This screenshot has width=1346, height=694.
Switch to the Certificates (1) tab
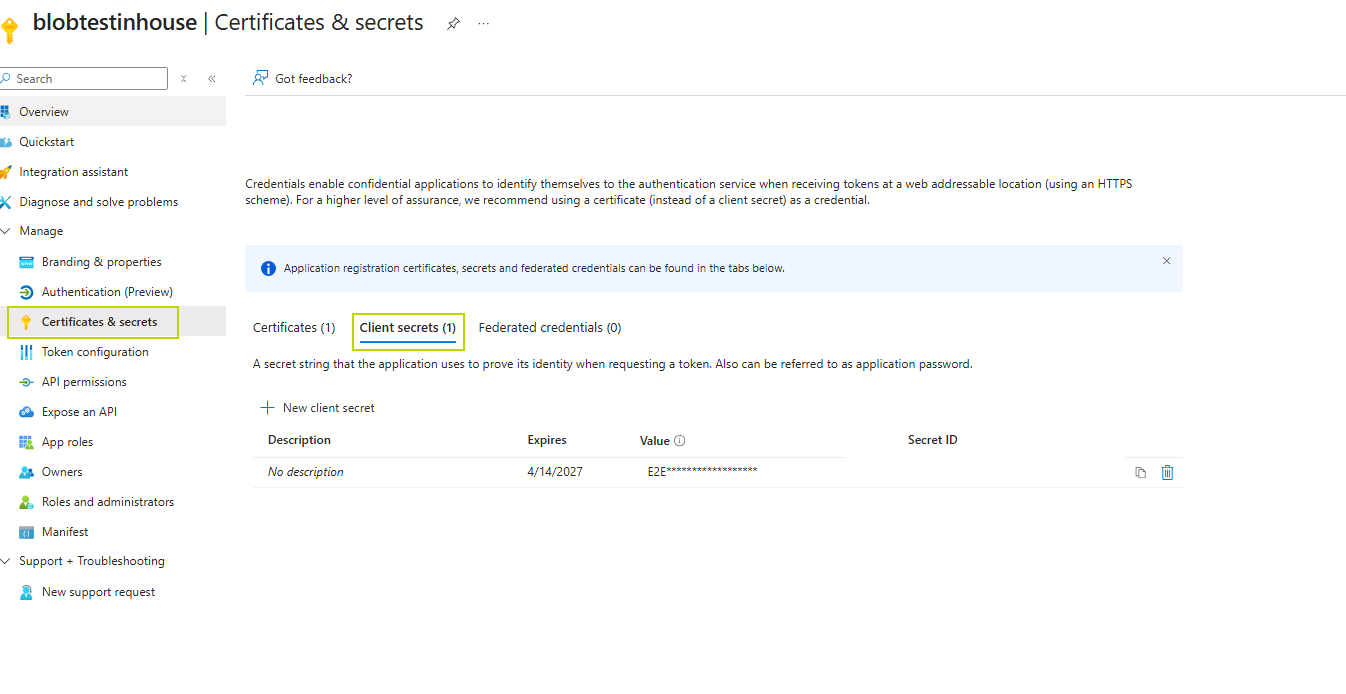click(x=294, y=328)
